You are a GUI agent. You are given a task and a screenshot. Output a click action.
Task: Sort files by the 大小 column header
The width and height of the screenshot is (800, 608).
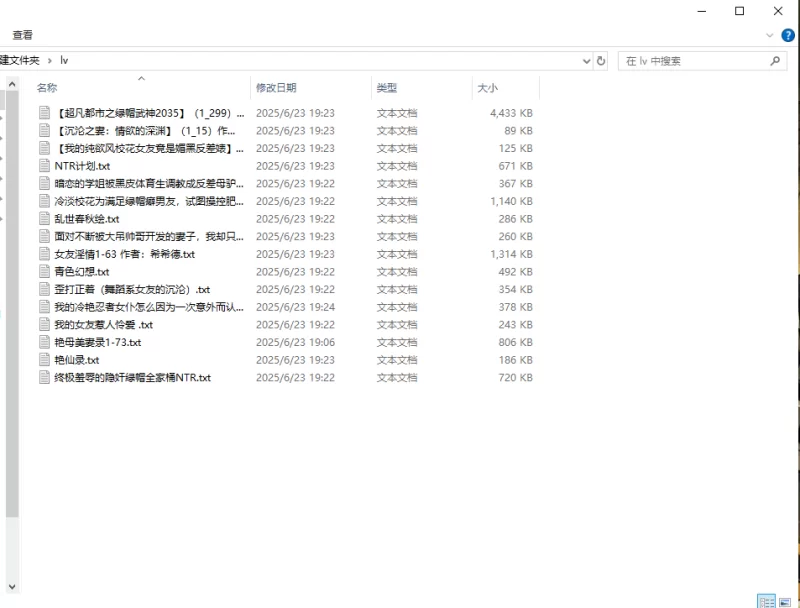(487, 88)
